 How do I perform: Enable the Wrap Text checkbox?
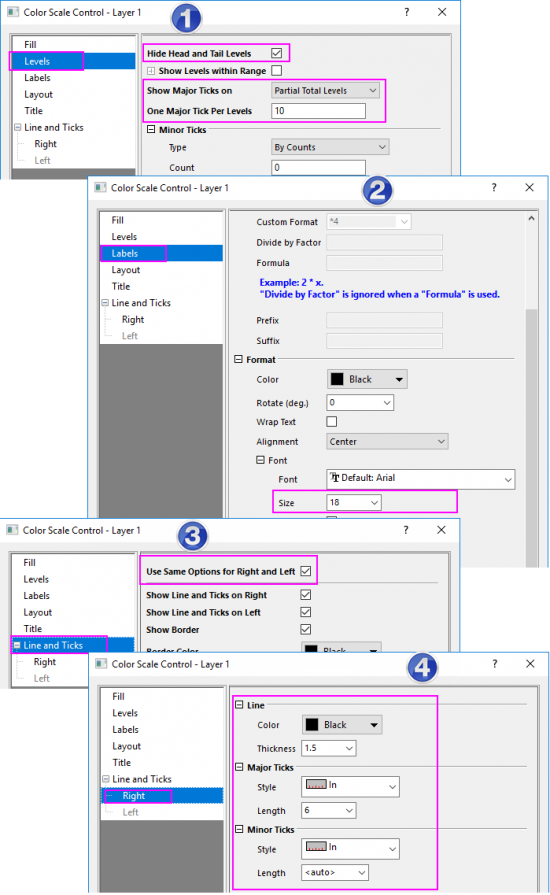tap(331, 421)
